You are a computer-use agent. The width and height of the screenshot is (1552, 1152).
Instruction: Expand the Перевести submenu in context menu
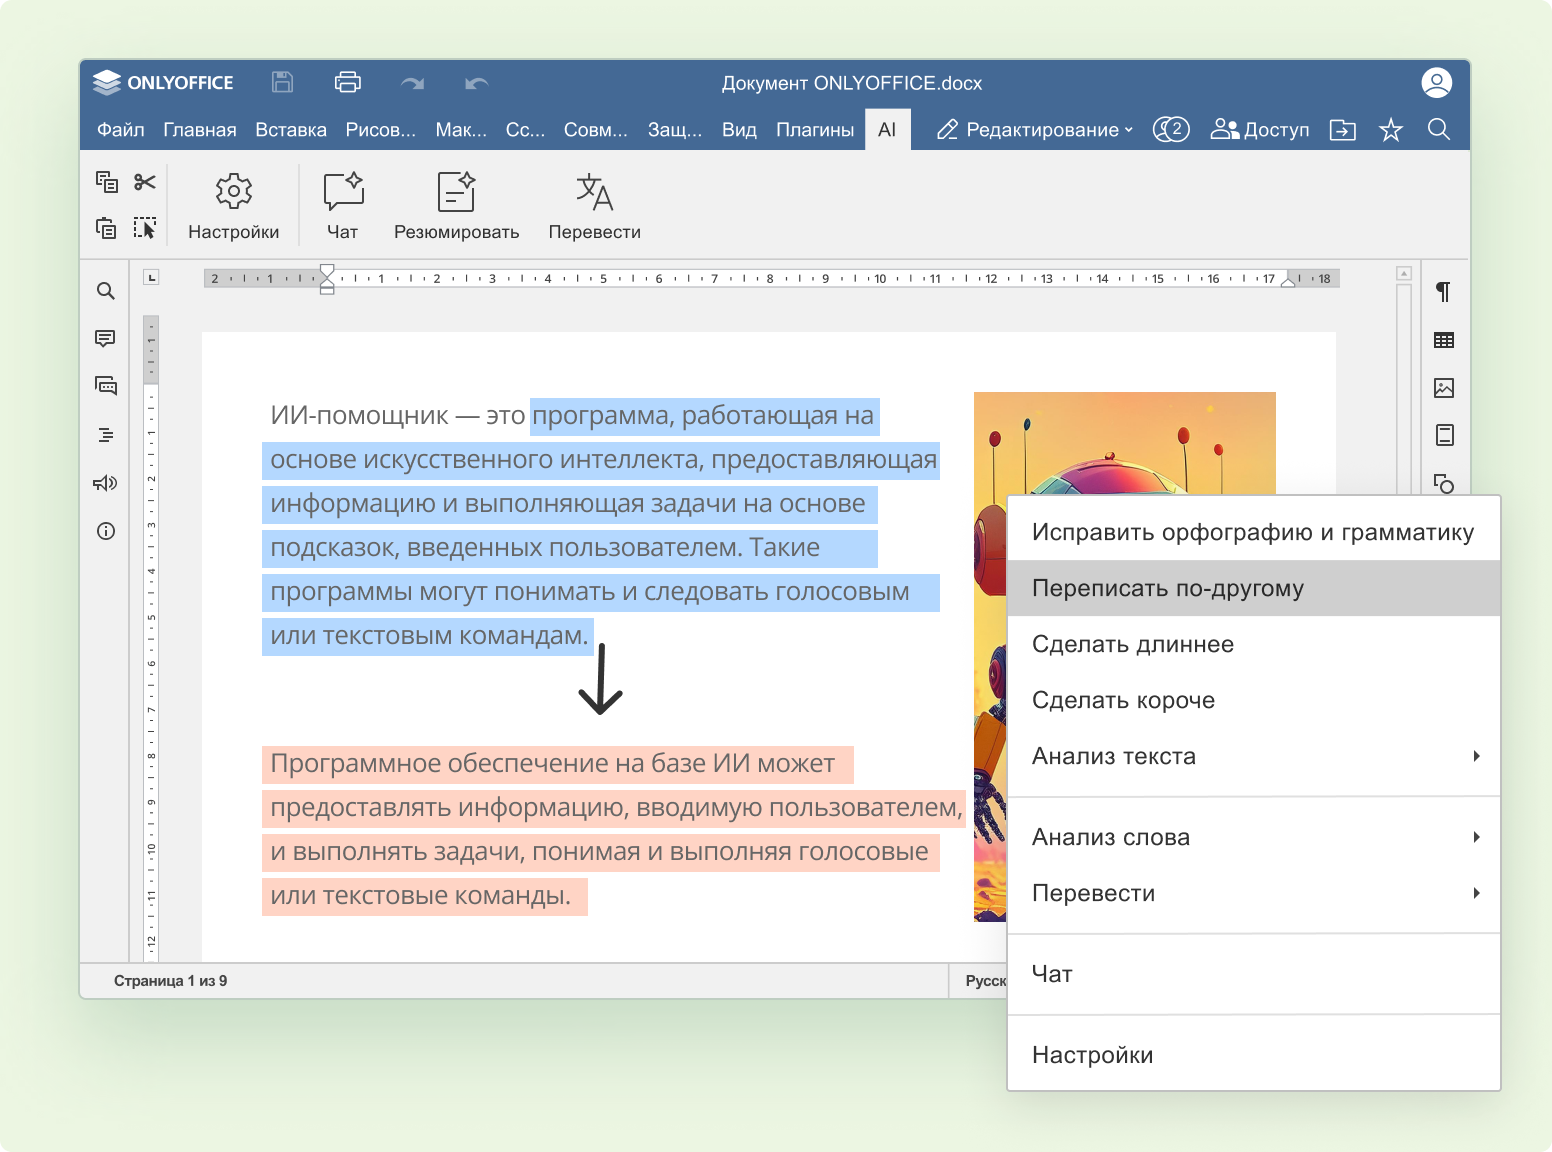pos(1253,893)
